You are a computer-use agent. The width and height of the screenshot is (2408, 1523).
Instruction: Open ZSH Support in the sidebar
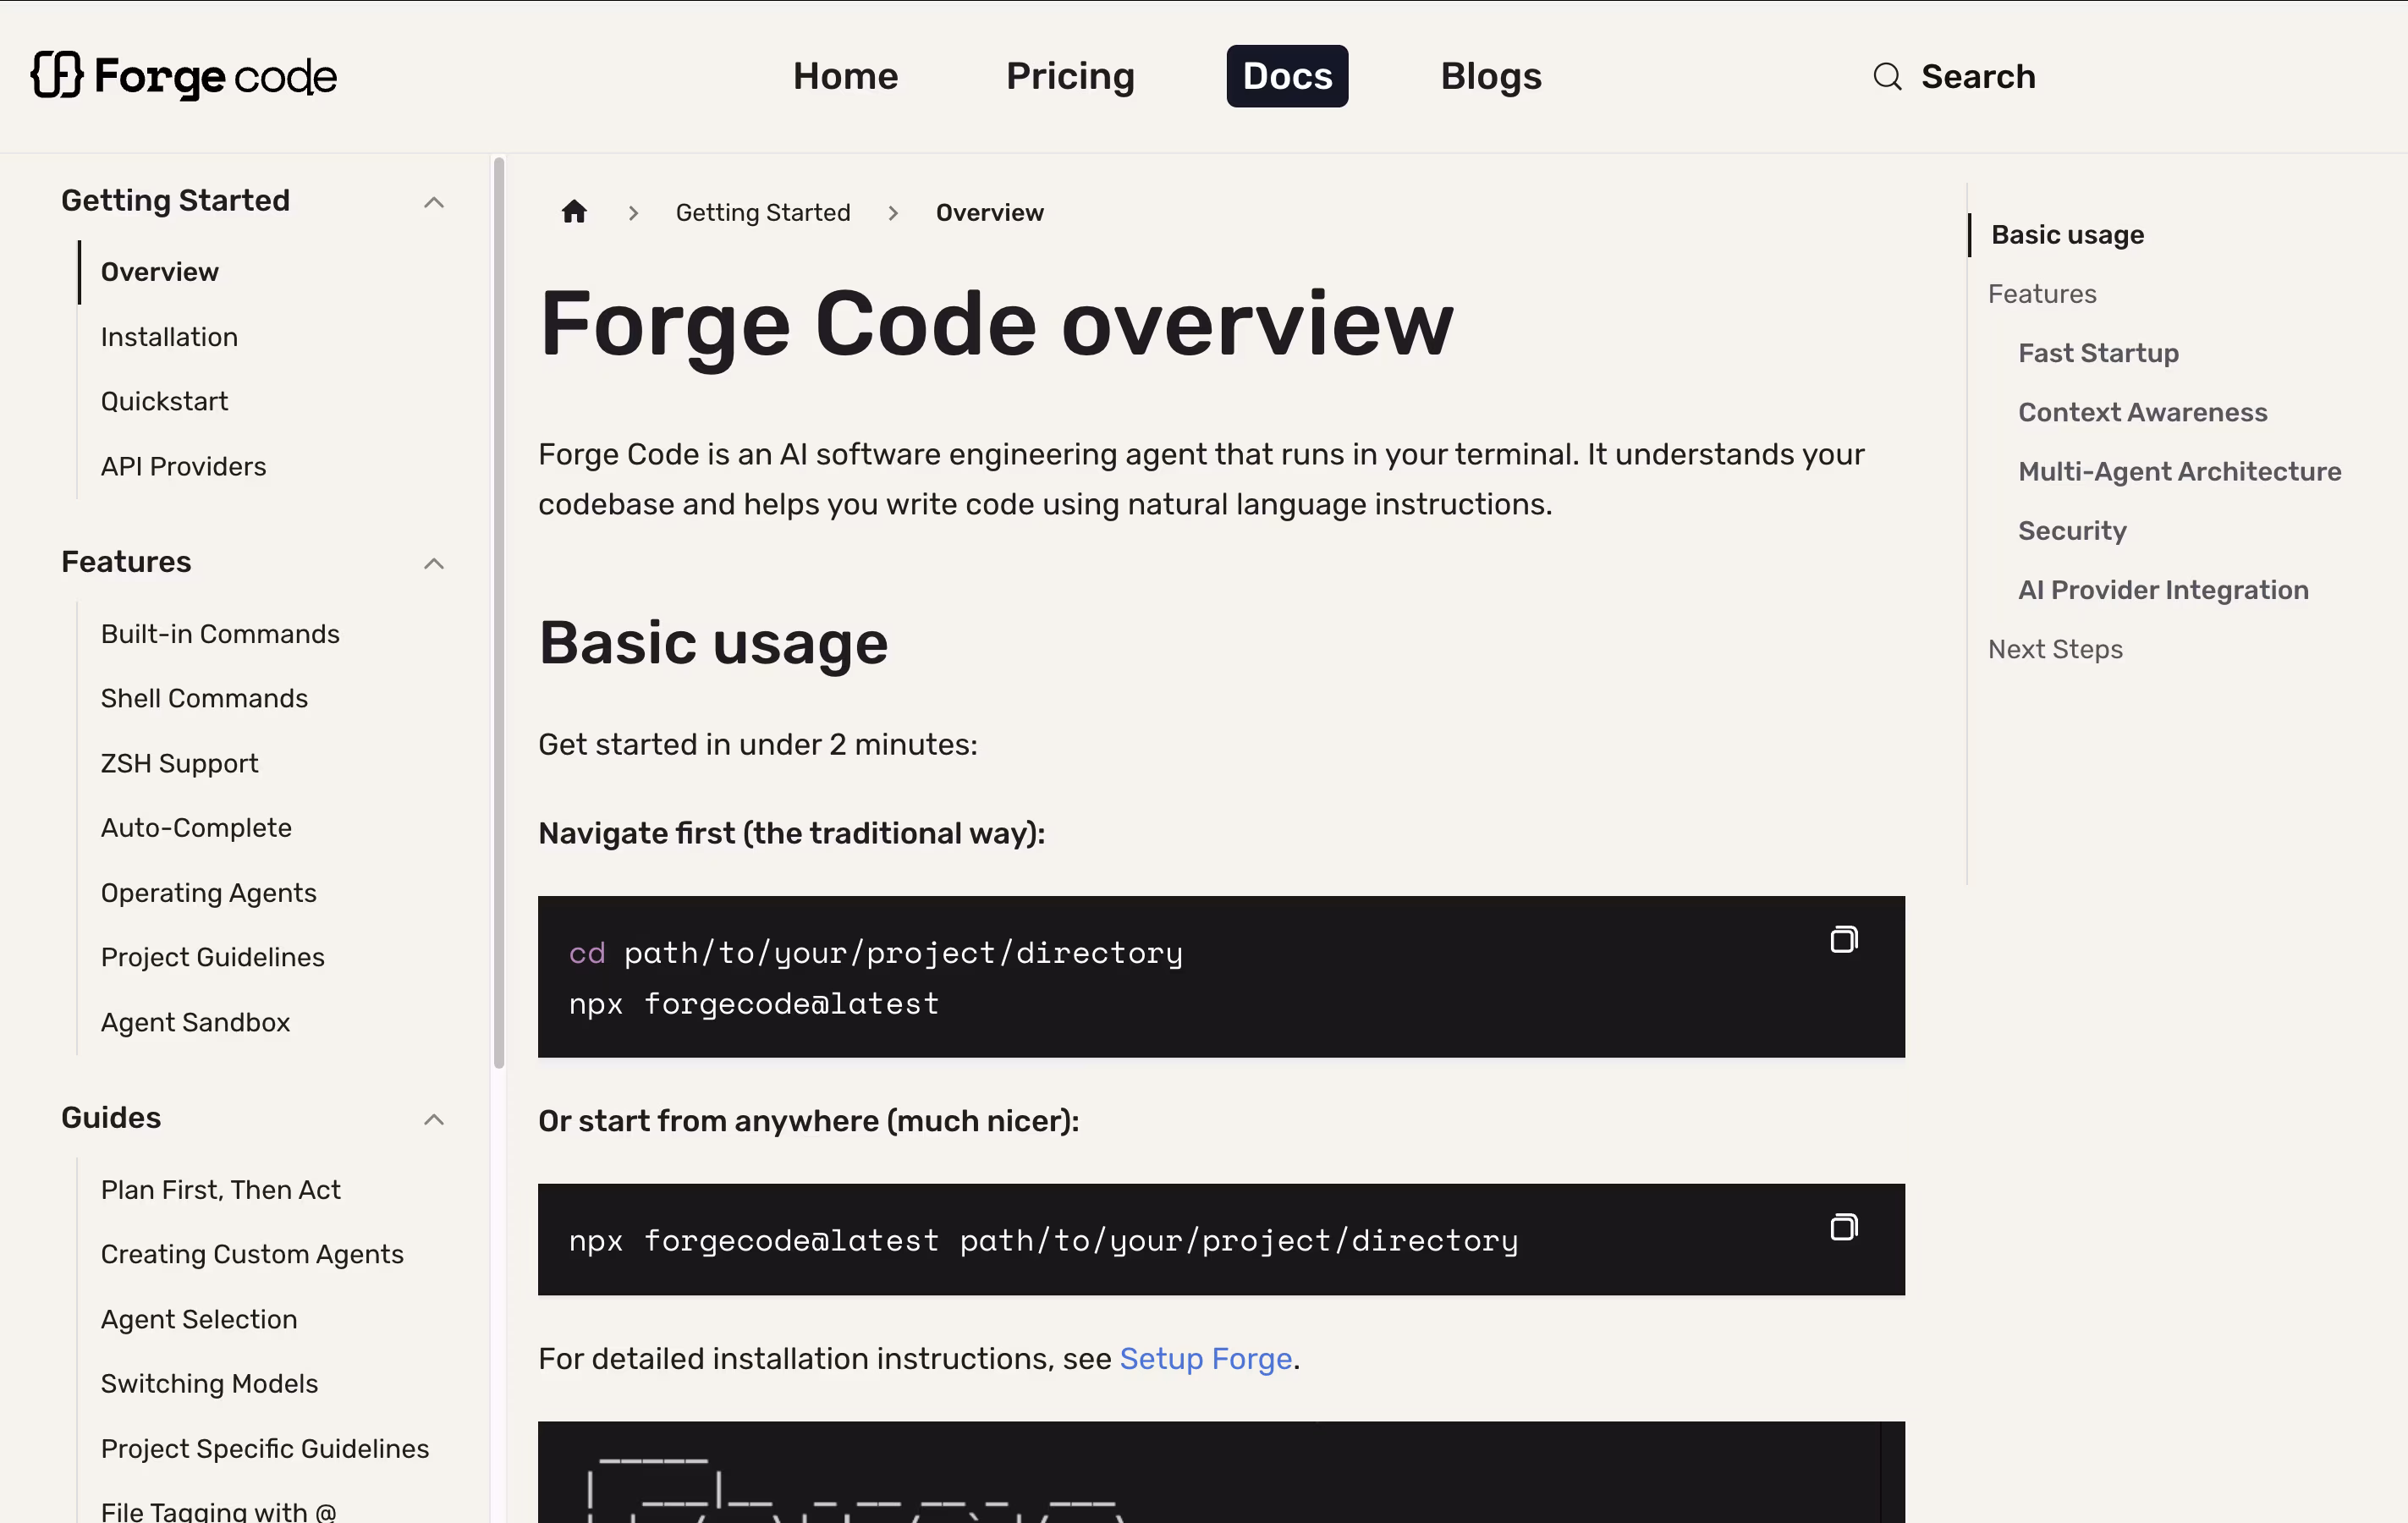pos(179,763)
